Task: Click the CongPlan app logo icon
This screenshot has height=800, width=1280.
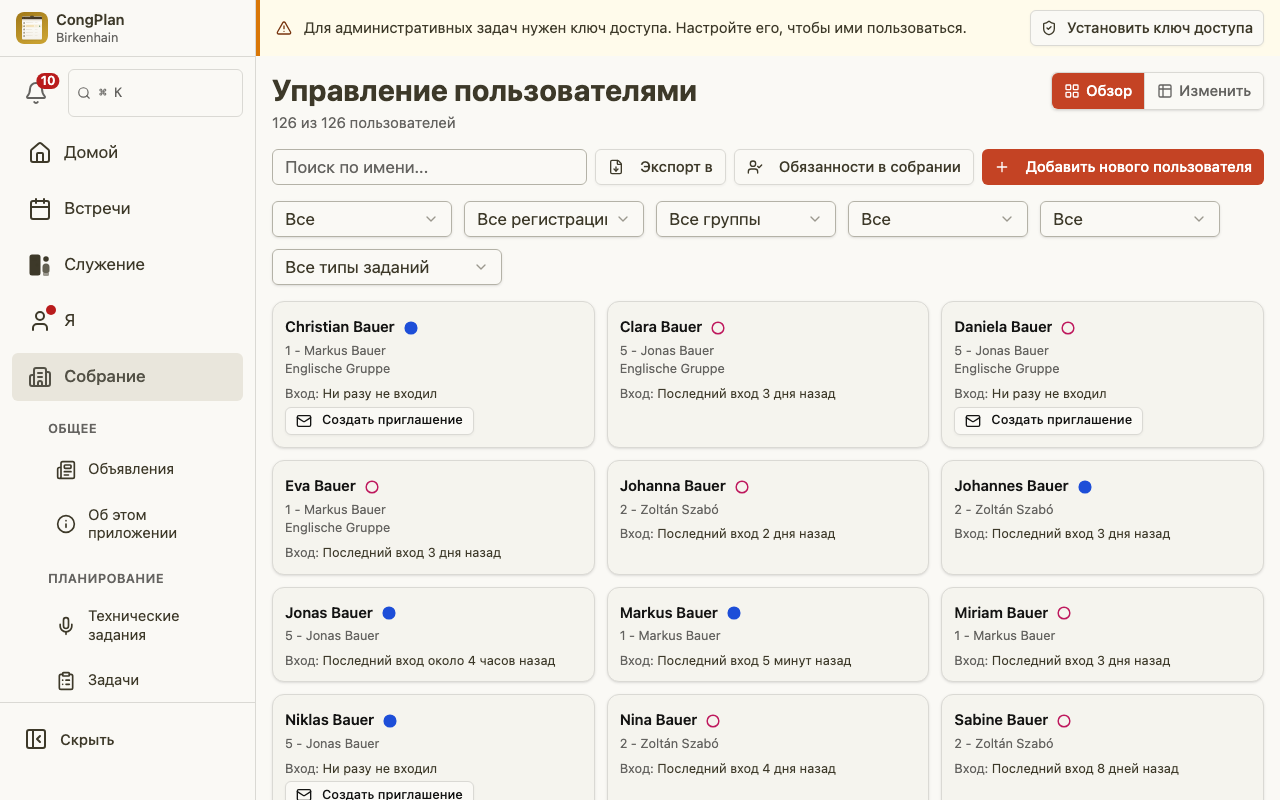Action: pos(32,28)
